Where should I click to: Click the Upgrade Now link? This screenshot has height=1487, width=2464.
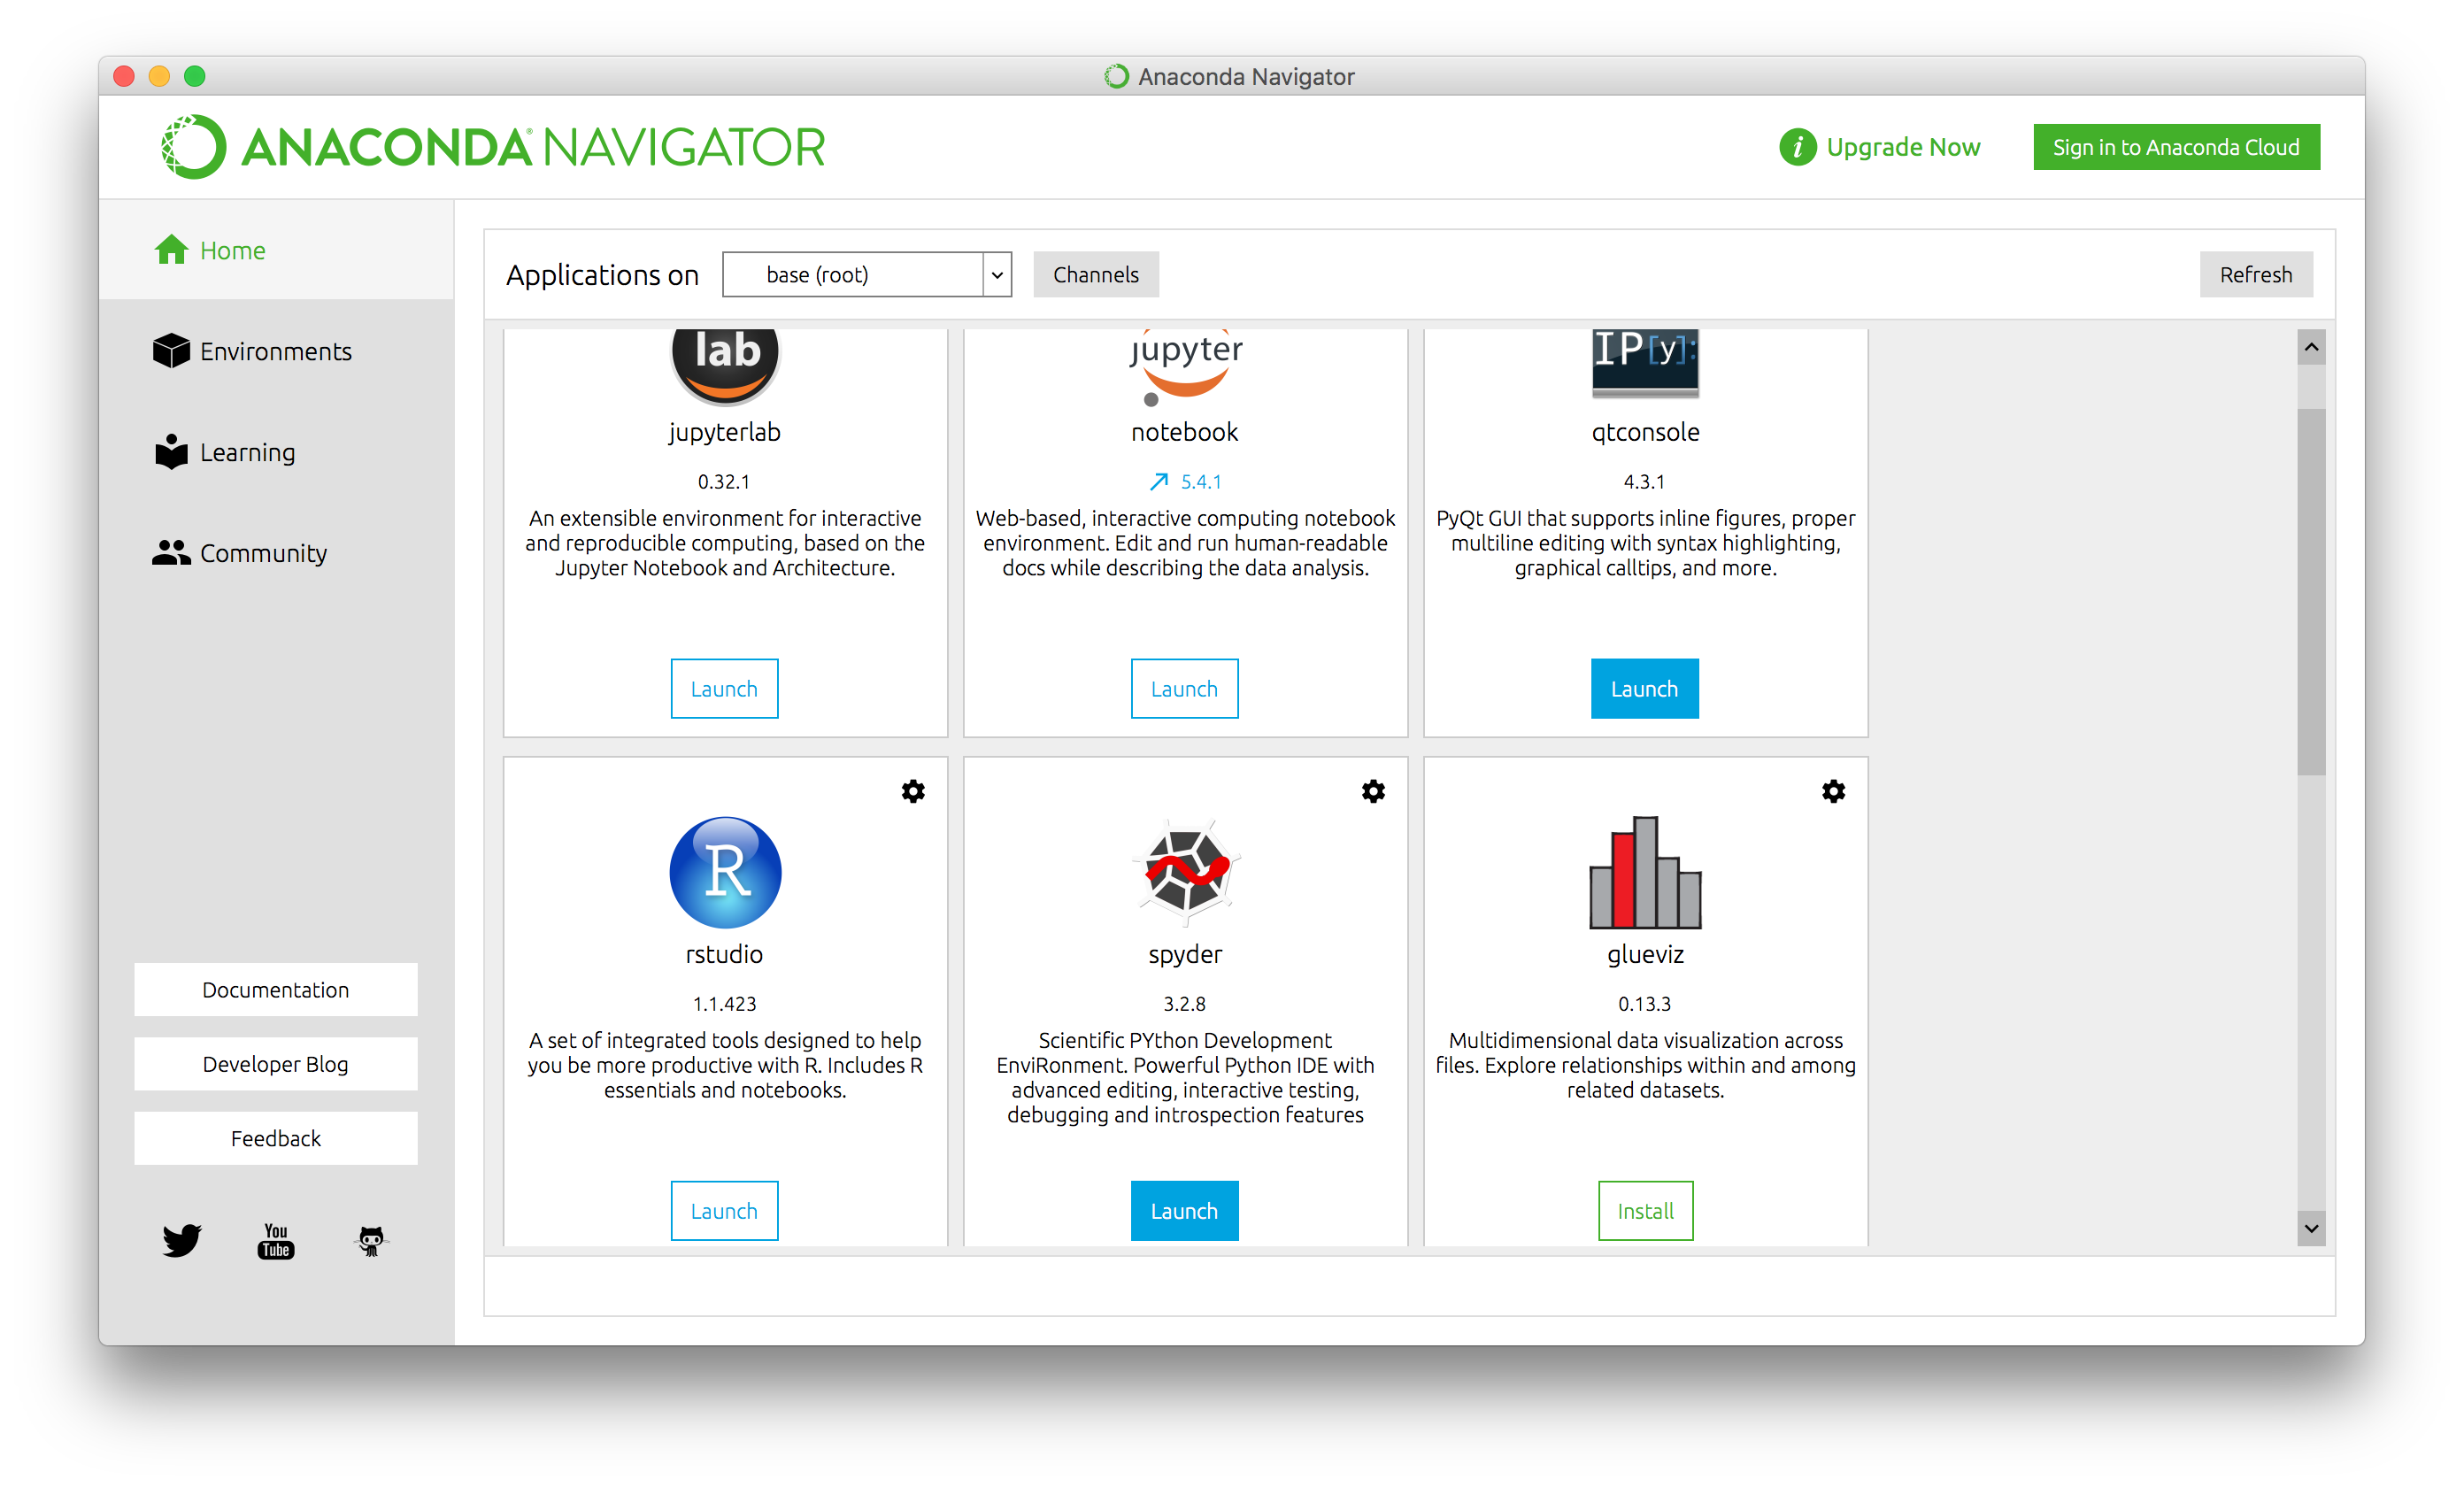click(1902, 147)
